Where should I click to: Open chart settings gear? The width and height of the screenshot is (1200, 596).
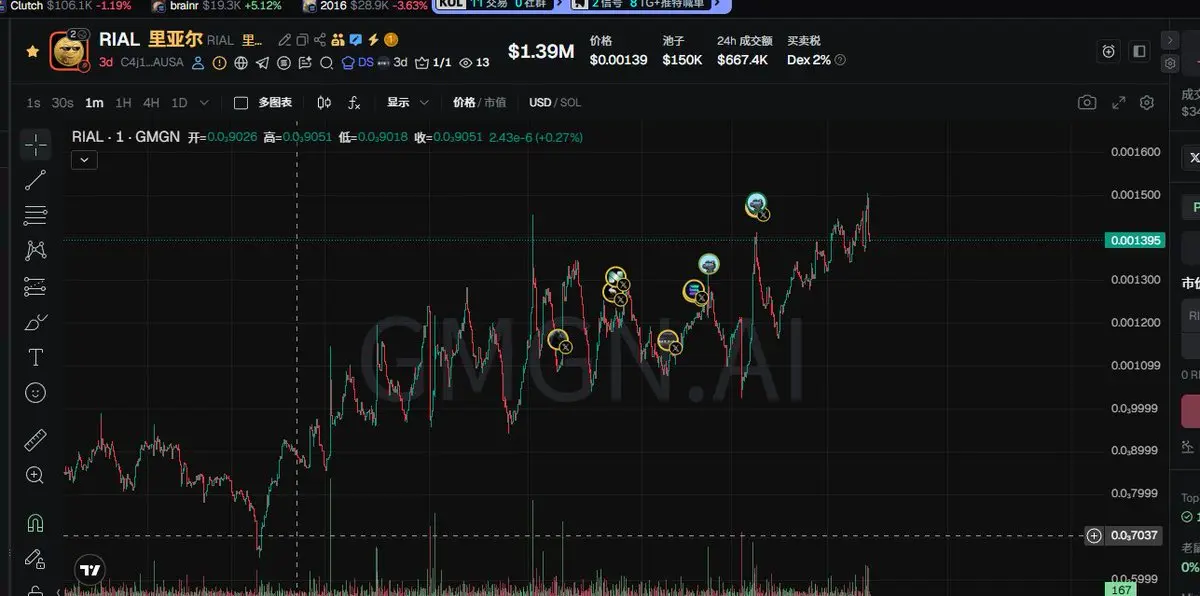1147,102
